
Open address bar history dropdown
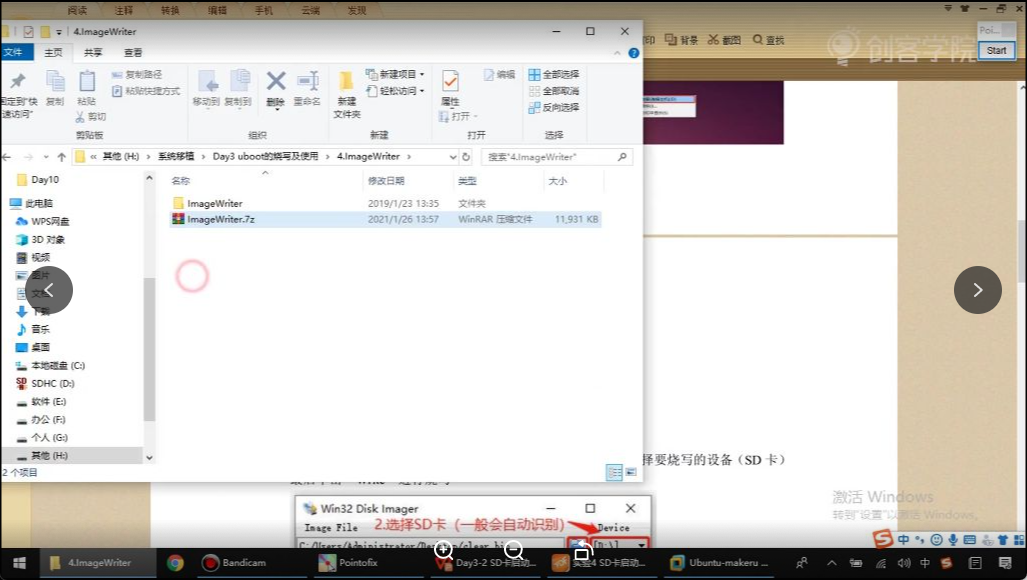[x=453, y=157]
